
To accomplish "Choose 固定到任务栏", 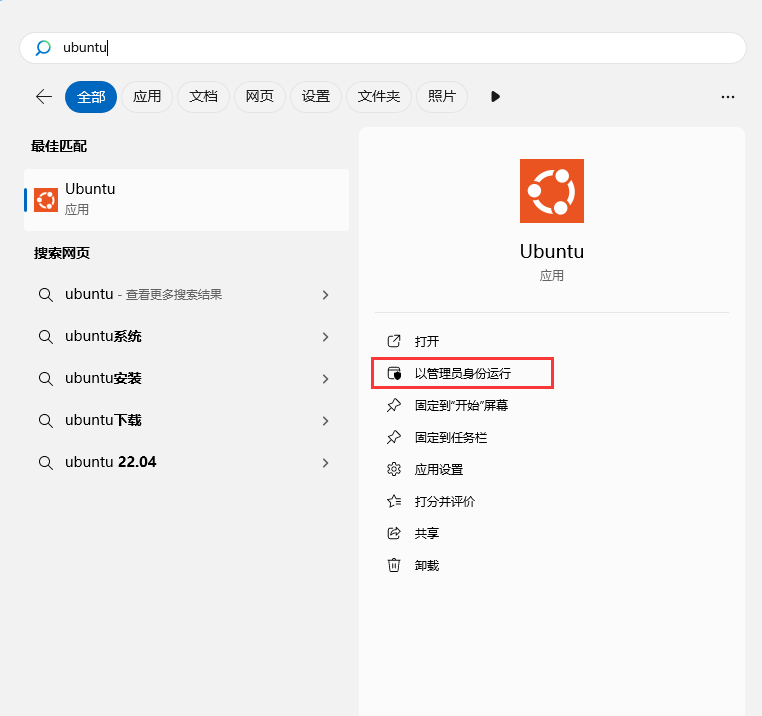I will pos(450,437).
